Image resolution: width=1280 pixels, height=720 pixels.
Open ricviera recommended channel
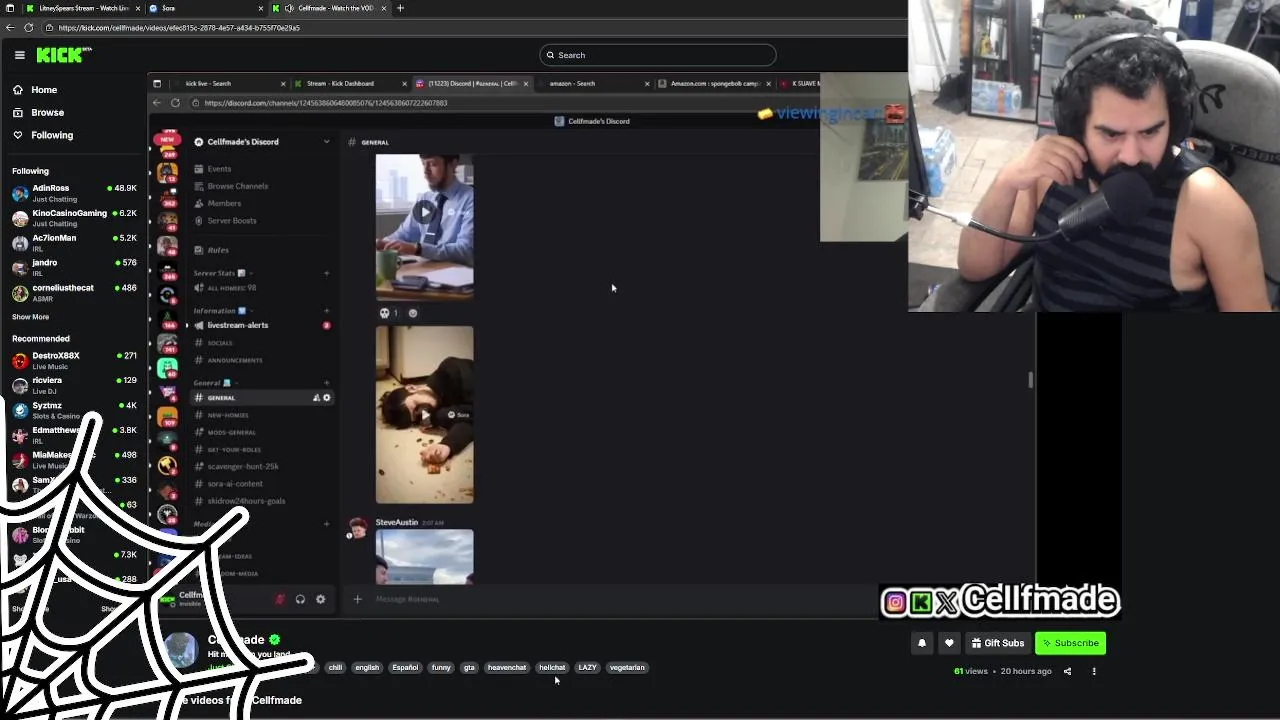click(74, 385)
